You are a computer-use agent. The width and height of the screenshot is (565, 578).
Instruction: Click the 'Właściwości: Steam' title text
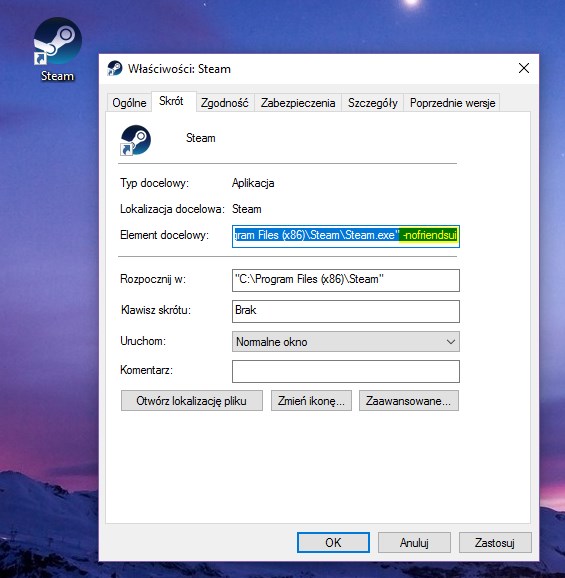coord(179,69)
